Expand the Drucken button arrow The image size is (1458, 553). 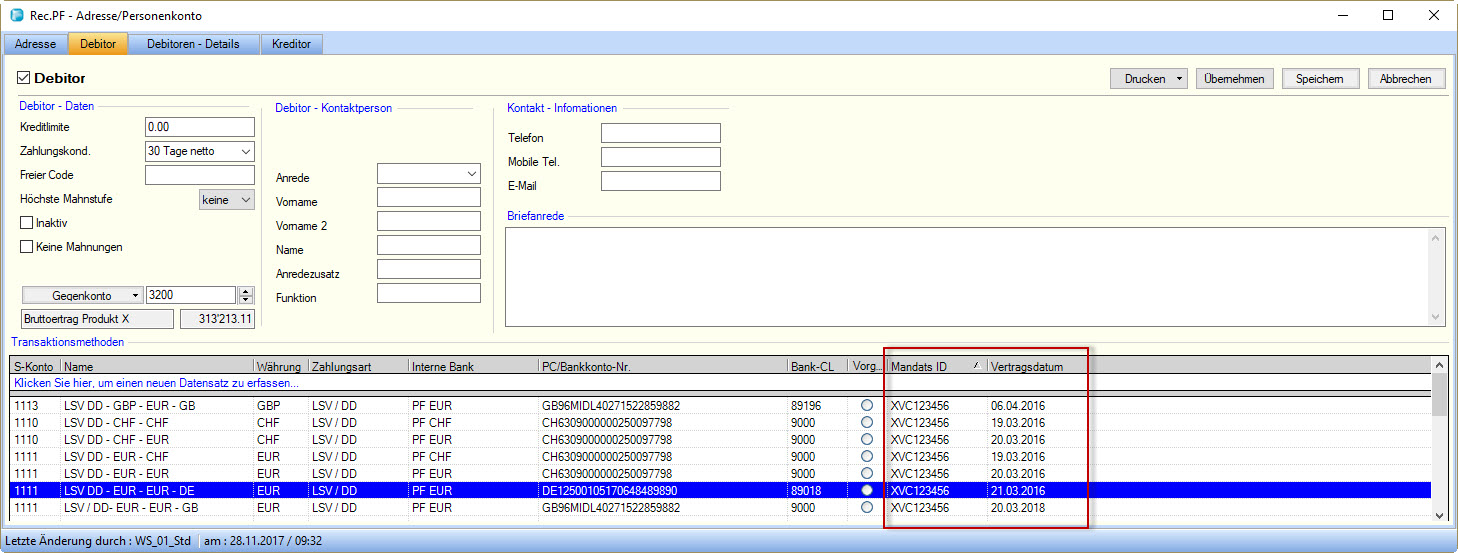coord(1180,79)
